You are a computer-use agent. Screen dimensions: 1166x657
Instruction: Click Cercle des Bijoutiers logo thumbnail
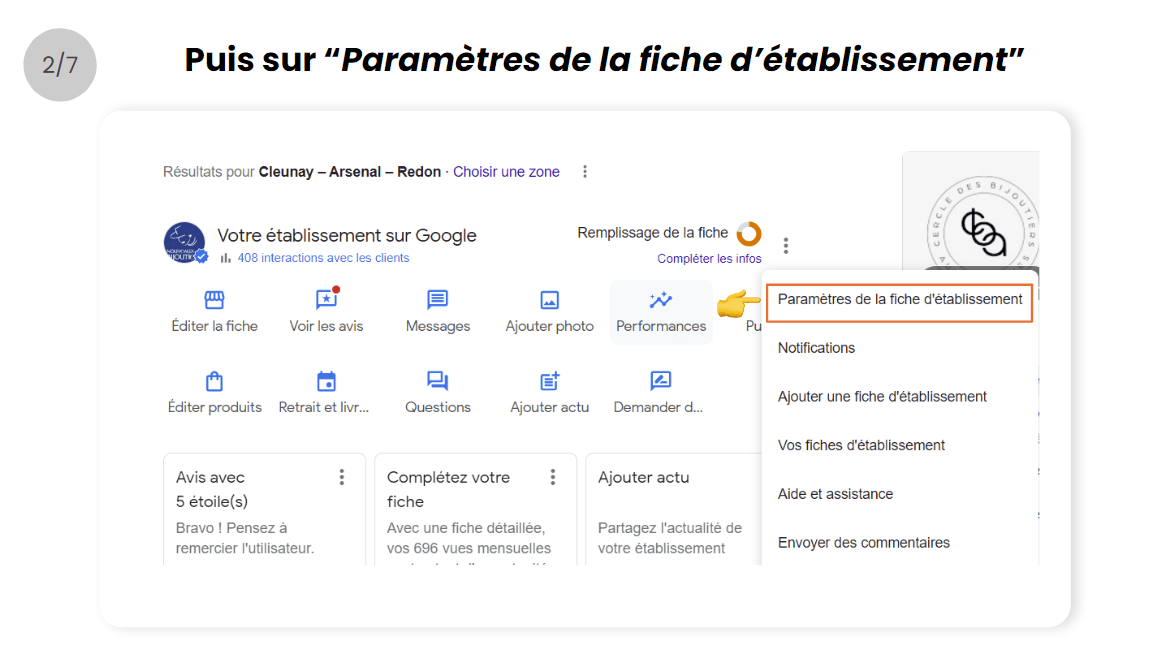click(970, 211)
